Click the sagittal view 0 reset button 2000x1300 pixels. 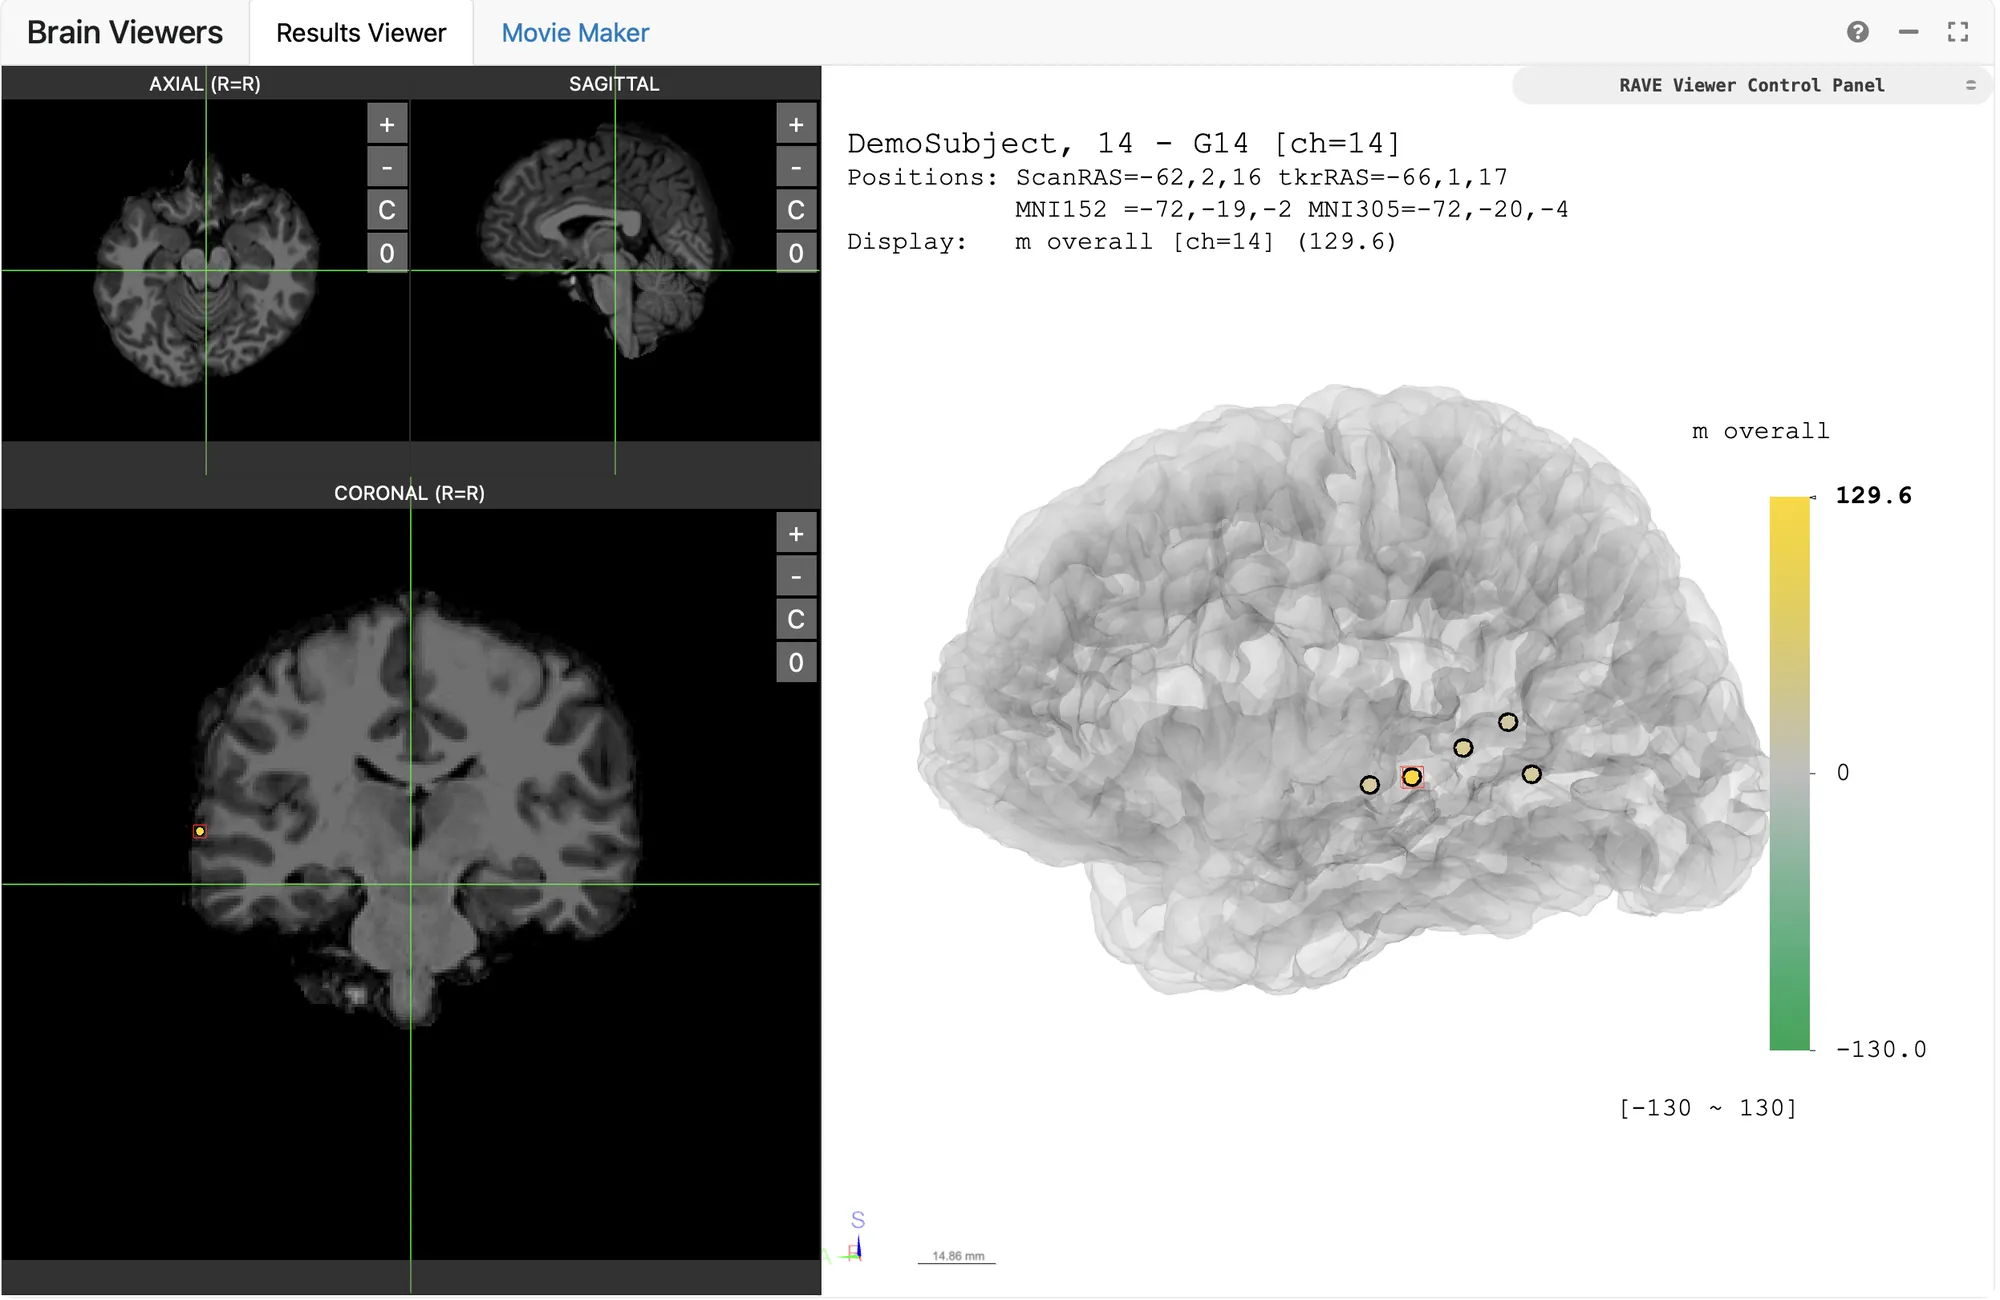[796, 253]
